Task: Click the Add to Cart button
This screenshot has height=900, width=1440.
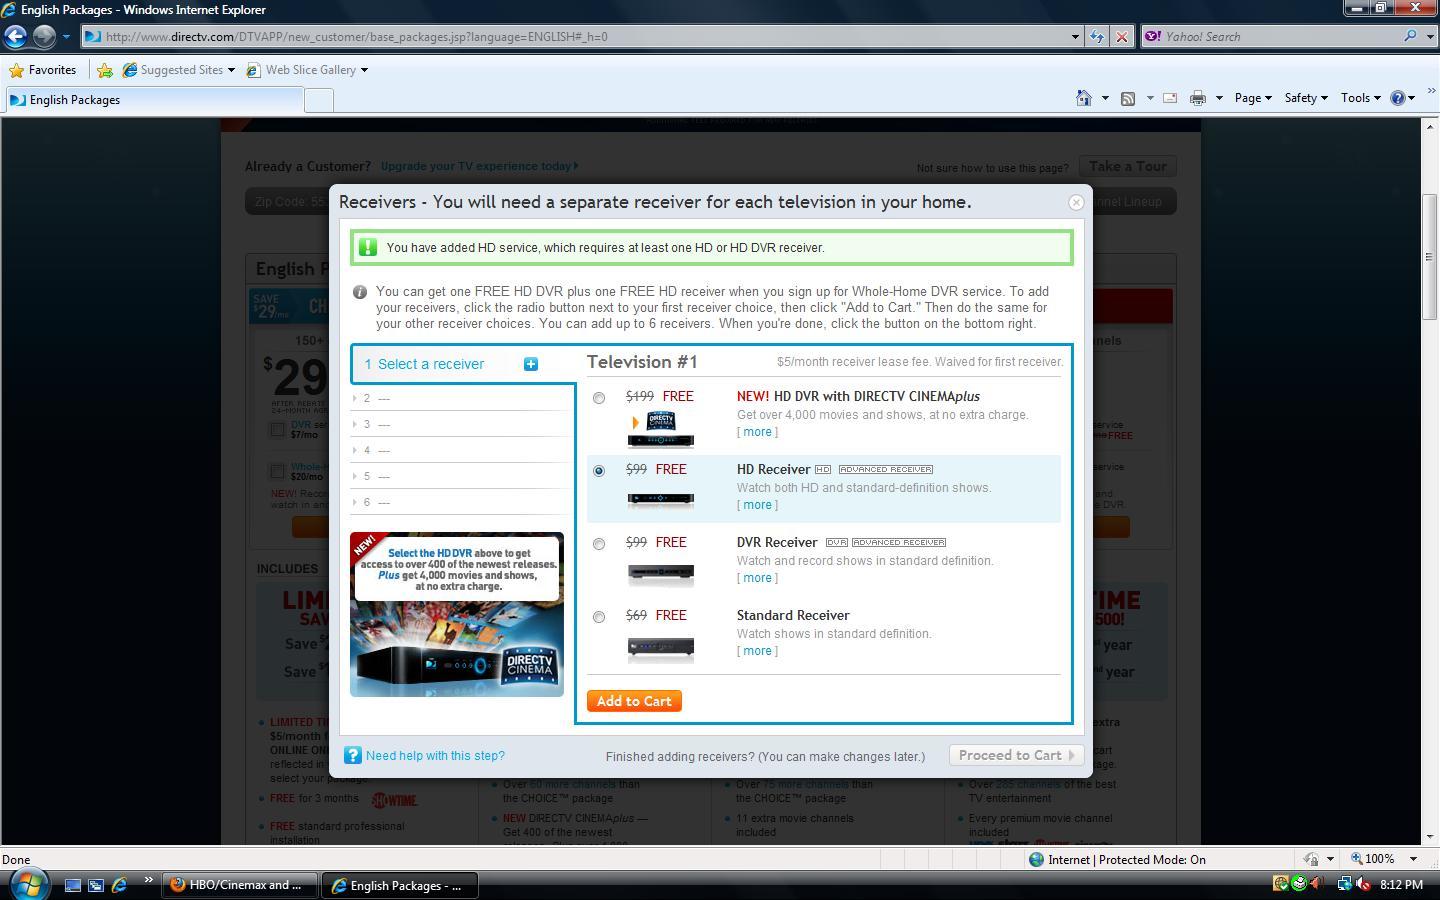Action: coord(634,701)
